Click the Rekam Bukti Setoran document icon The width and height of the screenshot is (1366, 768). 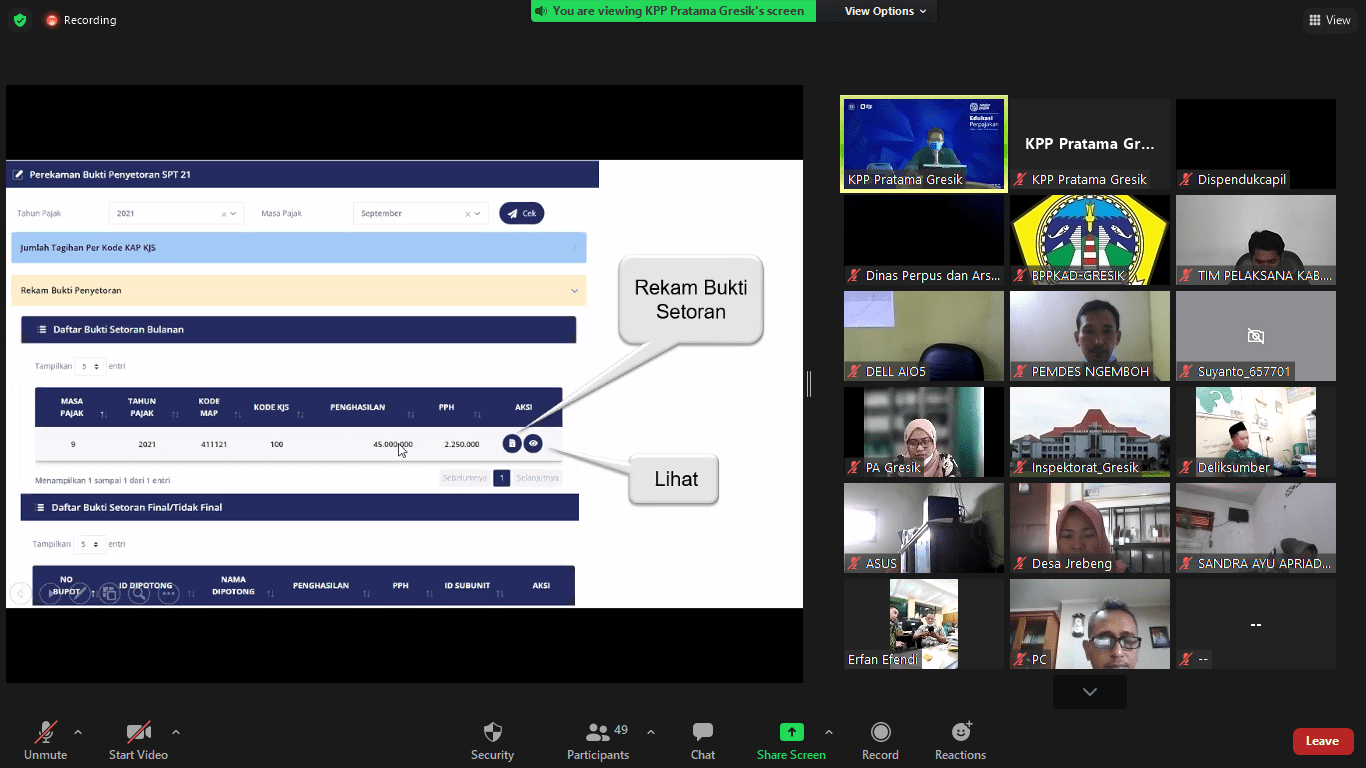[512, 443]
